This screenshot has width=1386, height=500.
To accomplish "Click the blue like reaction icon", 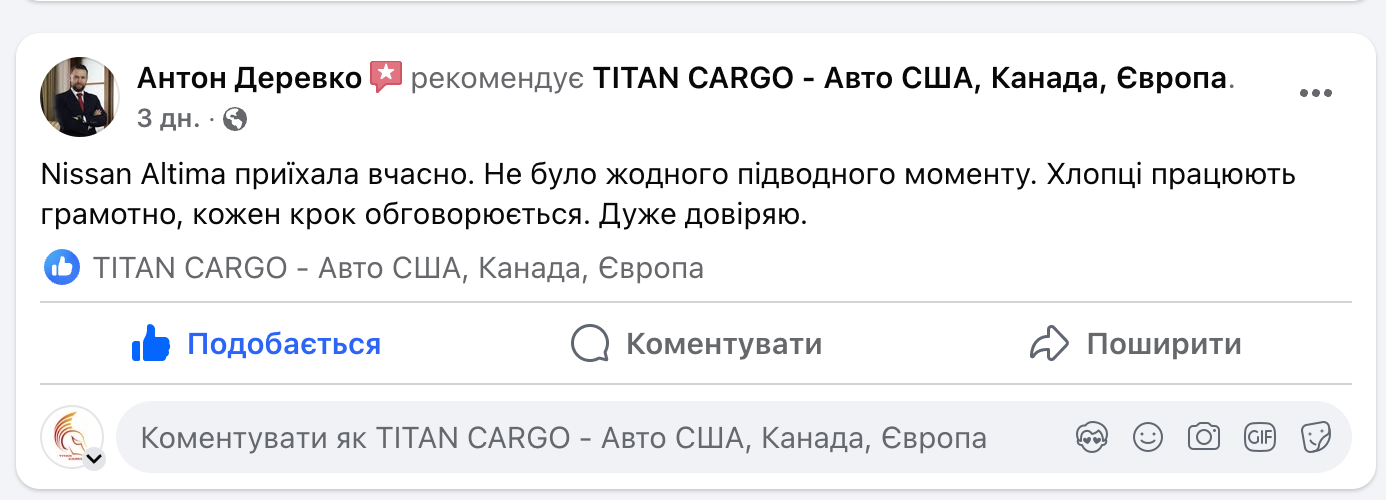I will click(62, 268).
